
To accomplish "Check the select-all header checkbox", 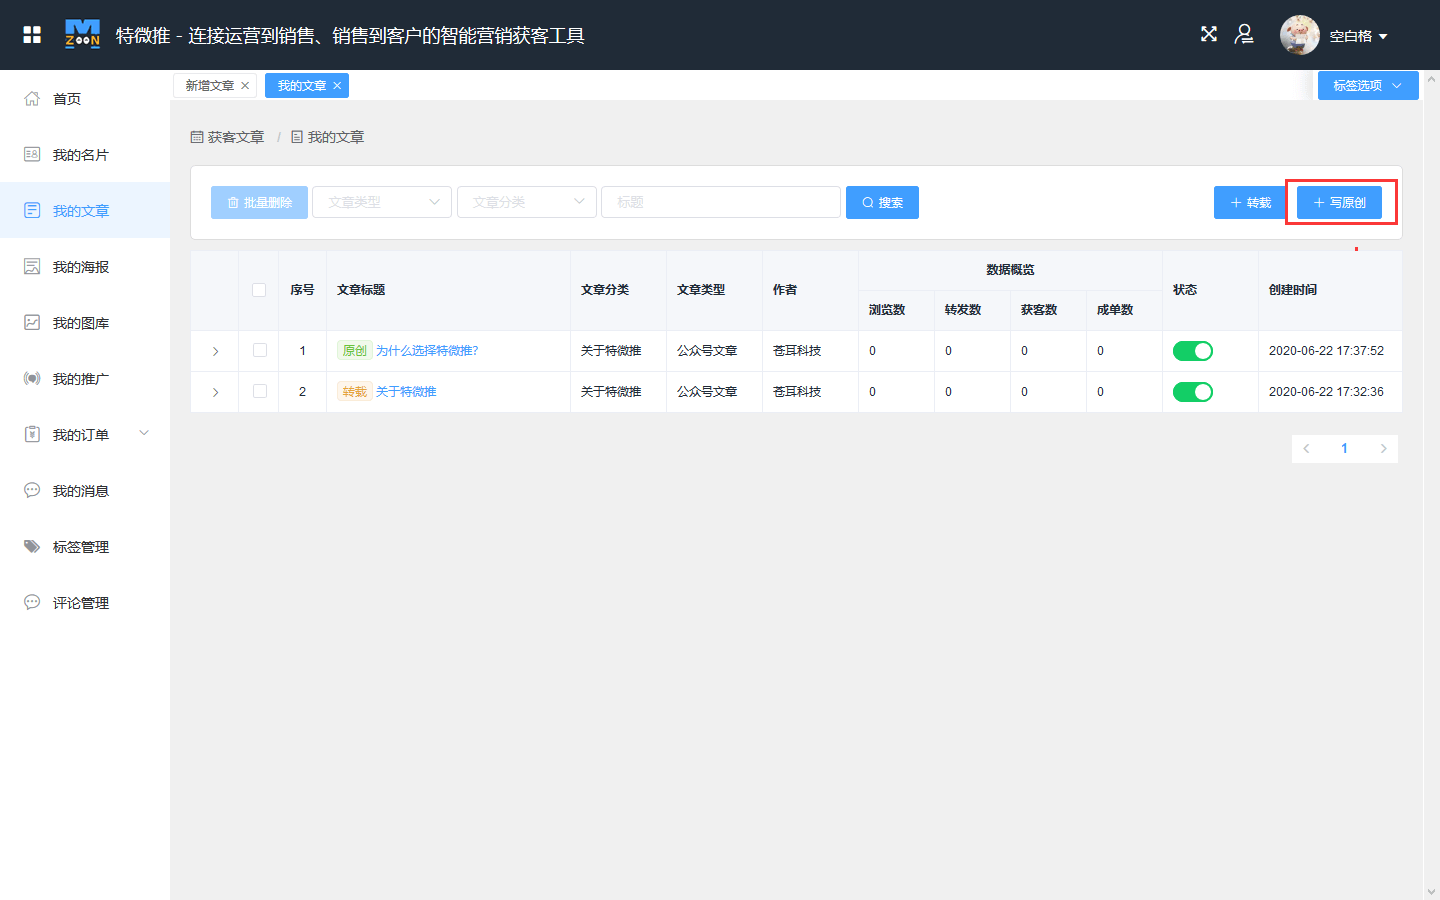I will (x=259, y=290).
